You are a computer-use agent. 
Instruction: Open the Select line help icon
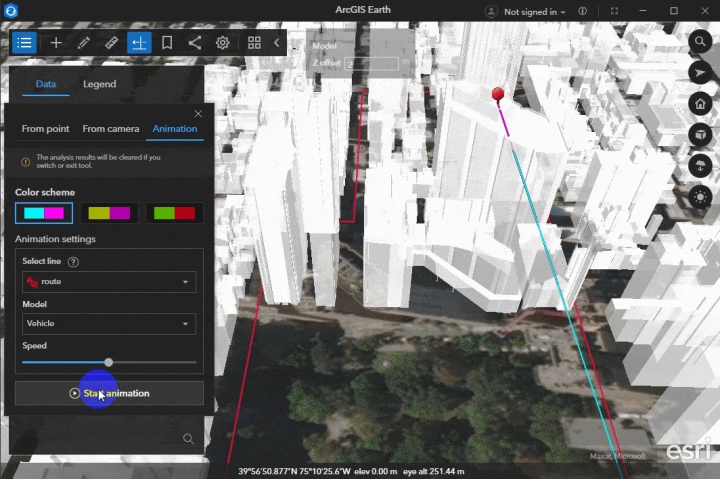click(x=73, y=262)
